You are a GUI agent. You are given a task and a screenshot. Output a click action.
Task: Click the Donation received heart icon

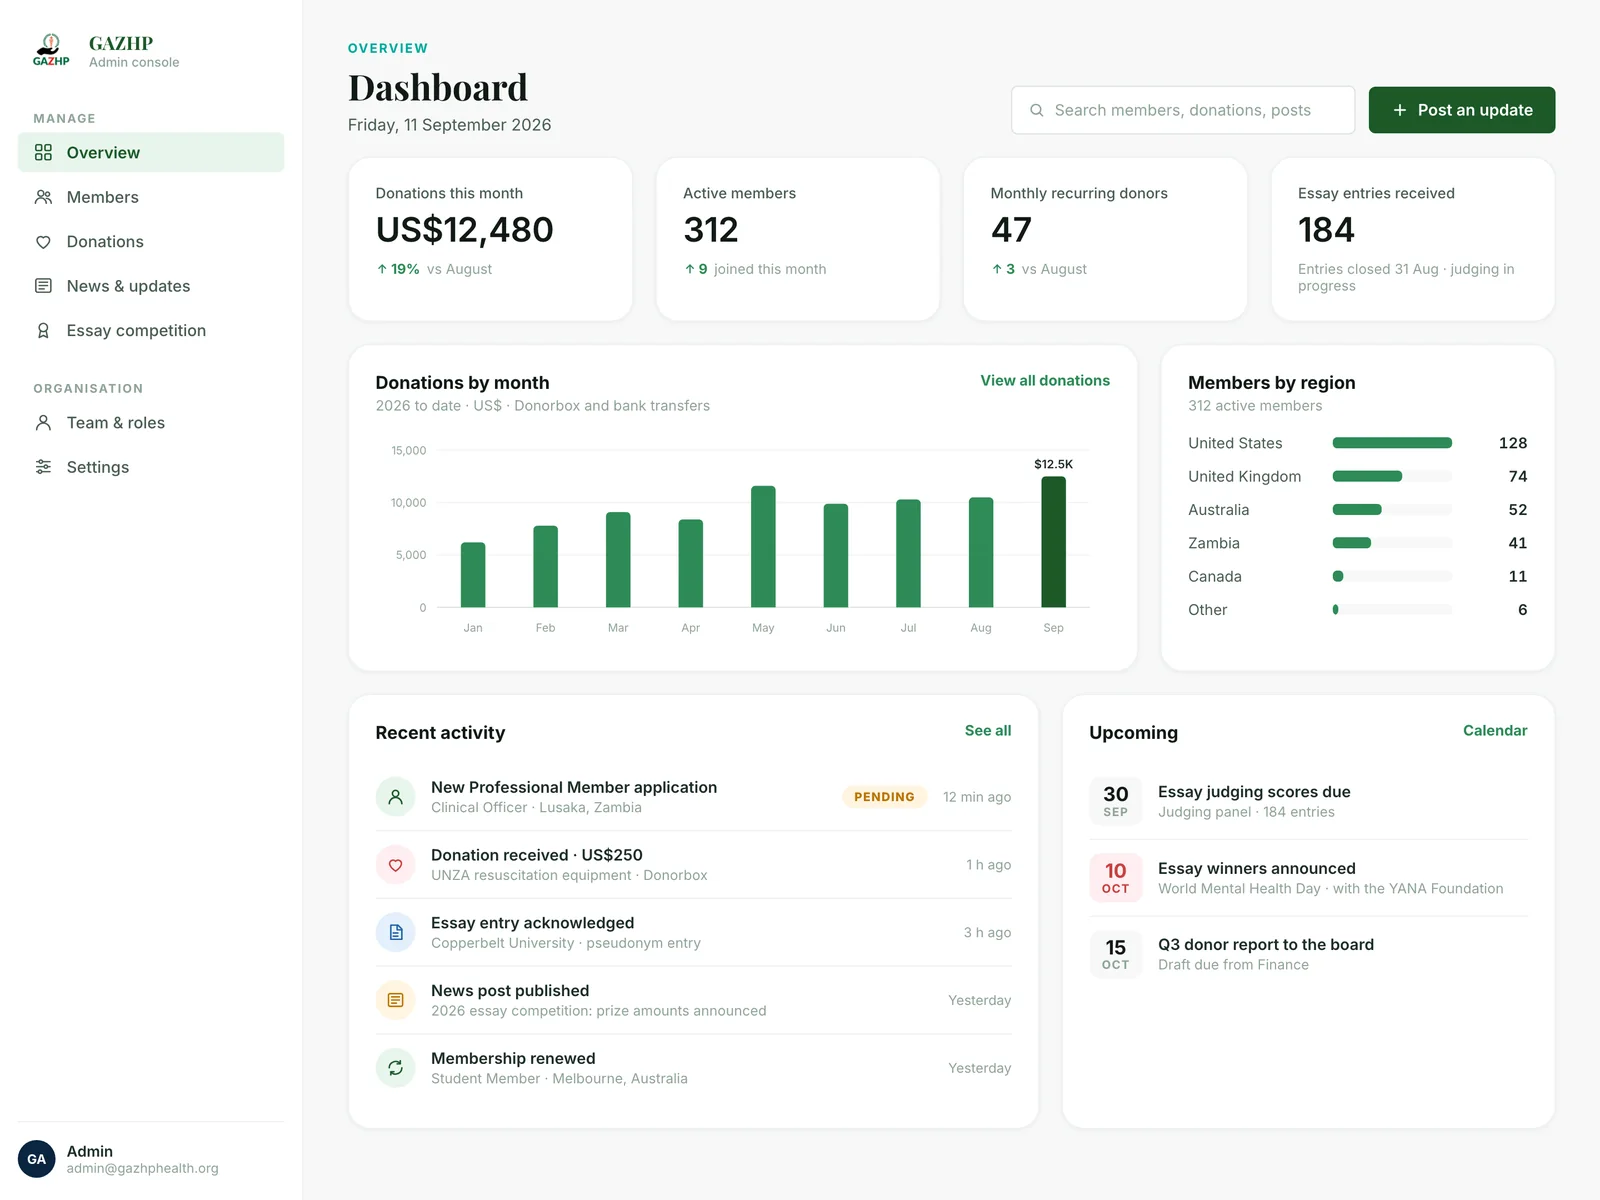coord(396,865)
